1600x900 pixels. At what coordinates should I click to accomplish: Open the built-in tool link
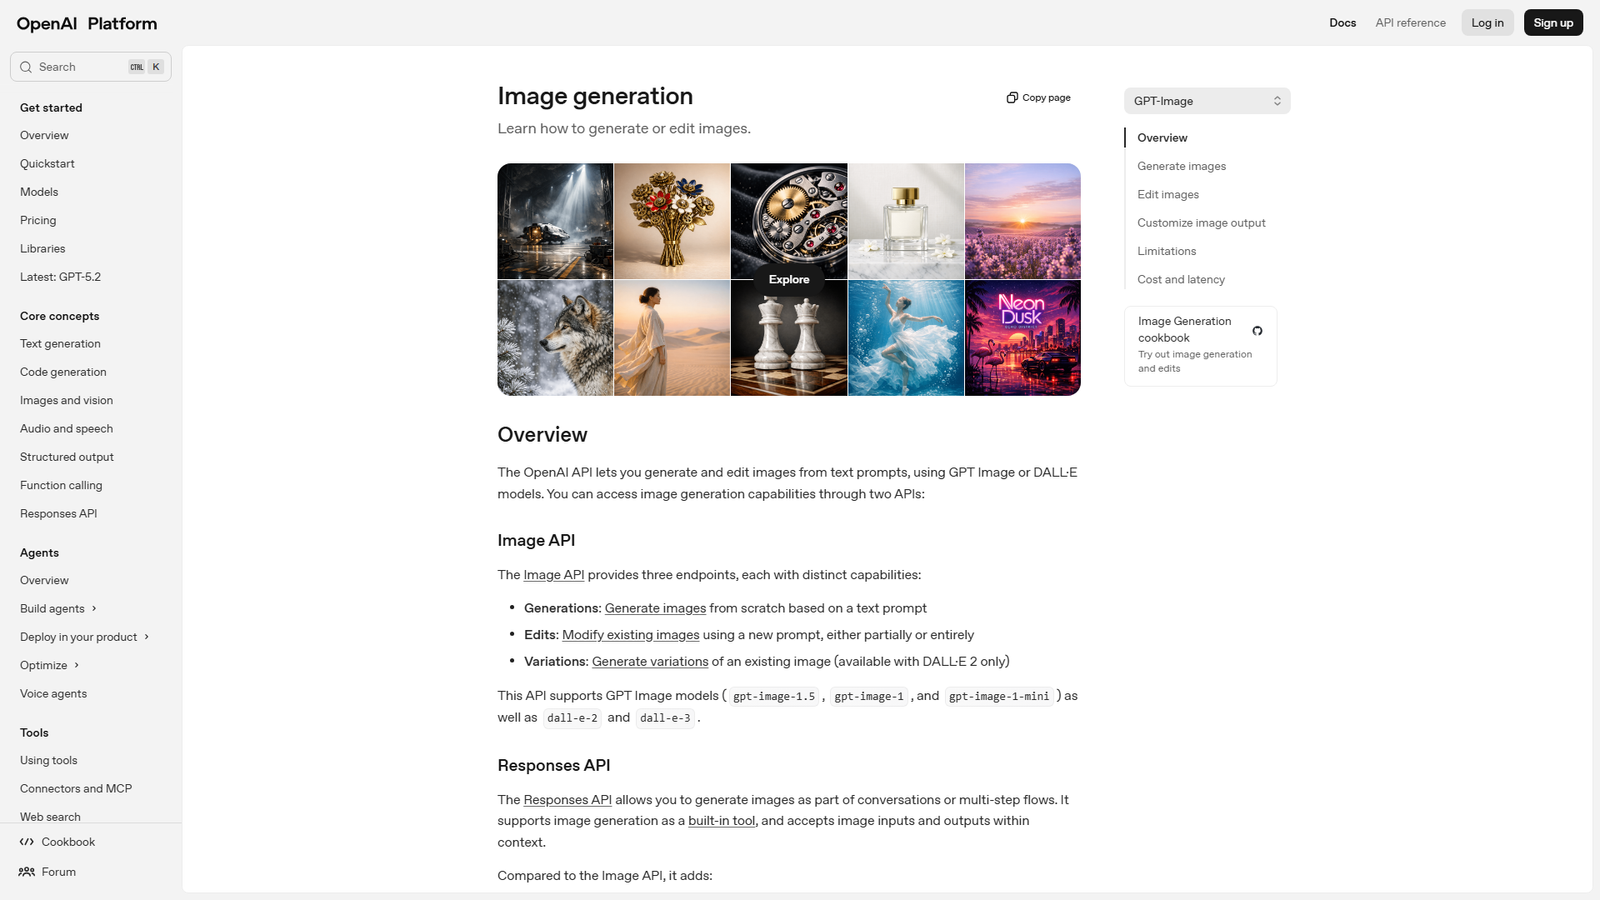[x=721, y=820]
